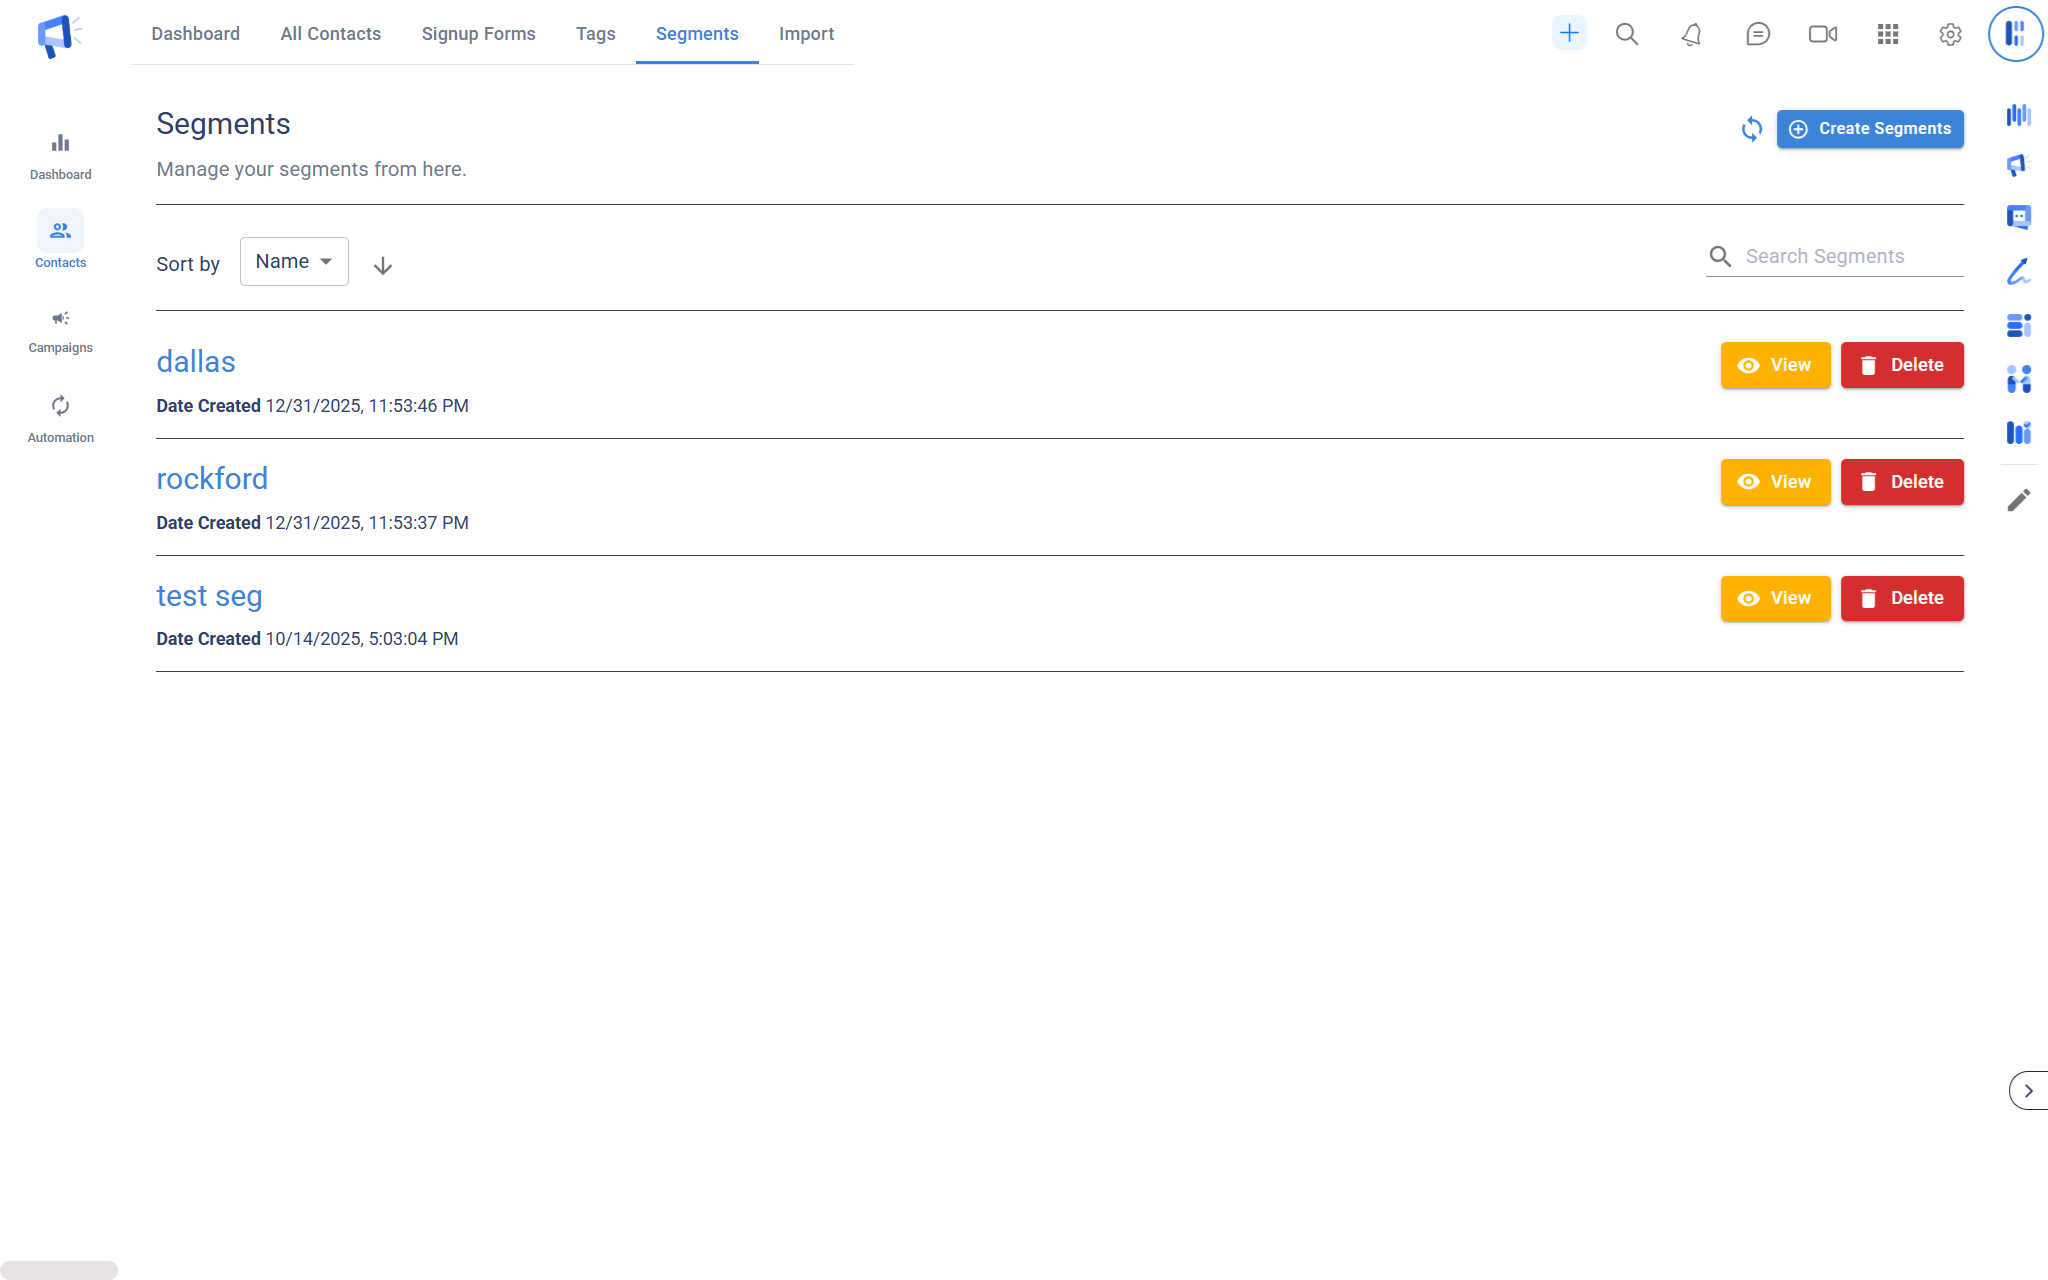Image resolution: width=2048 pixels, height=1280 pixels.
Task: View the rockford segment
Action: (x=1775, y=482)
